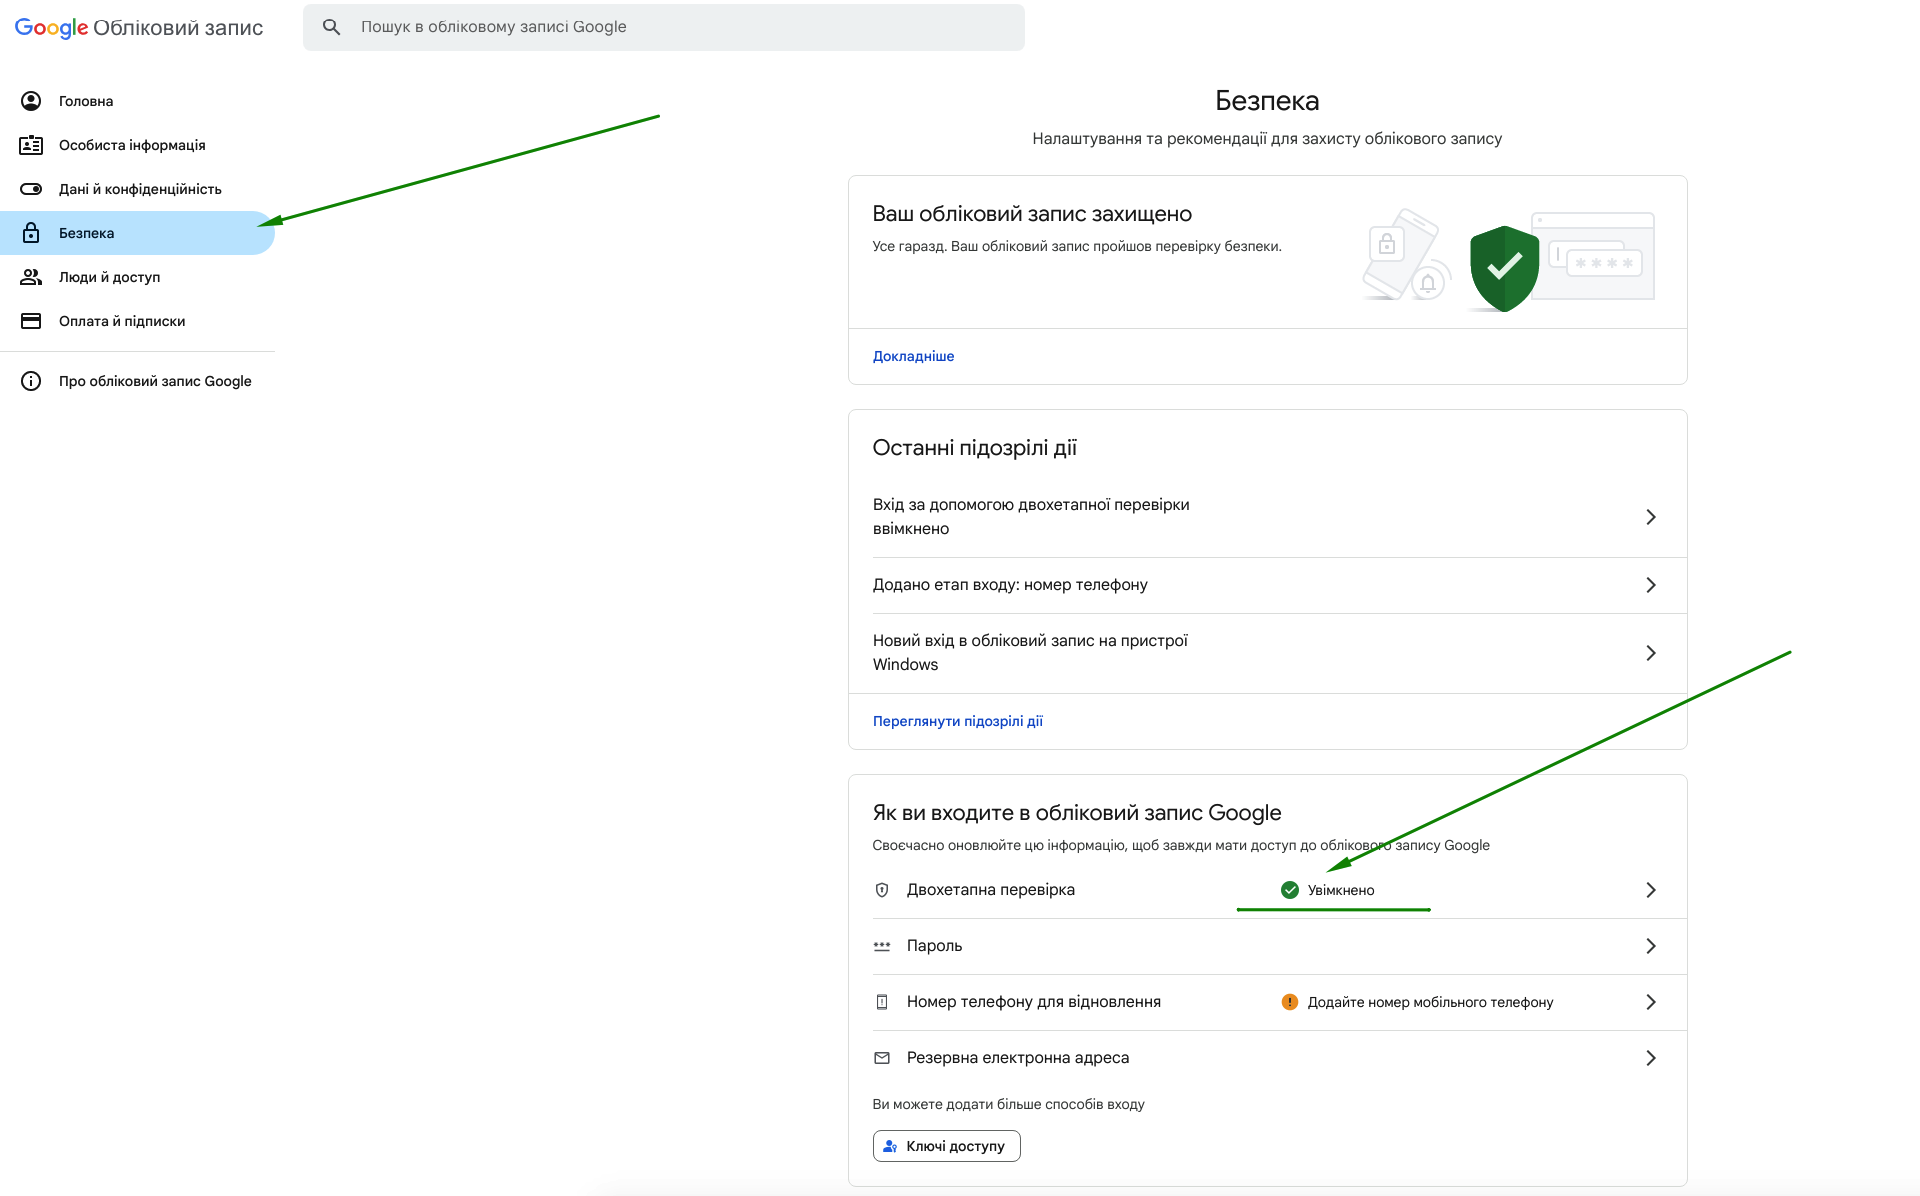Click the shield icon beside Двохетапна перевірка
Screen dimensions: 1920x1196
[882, 890]
